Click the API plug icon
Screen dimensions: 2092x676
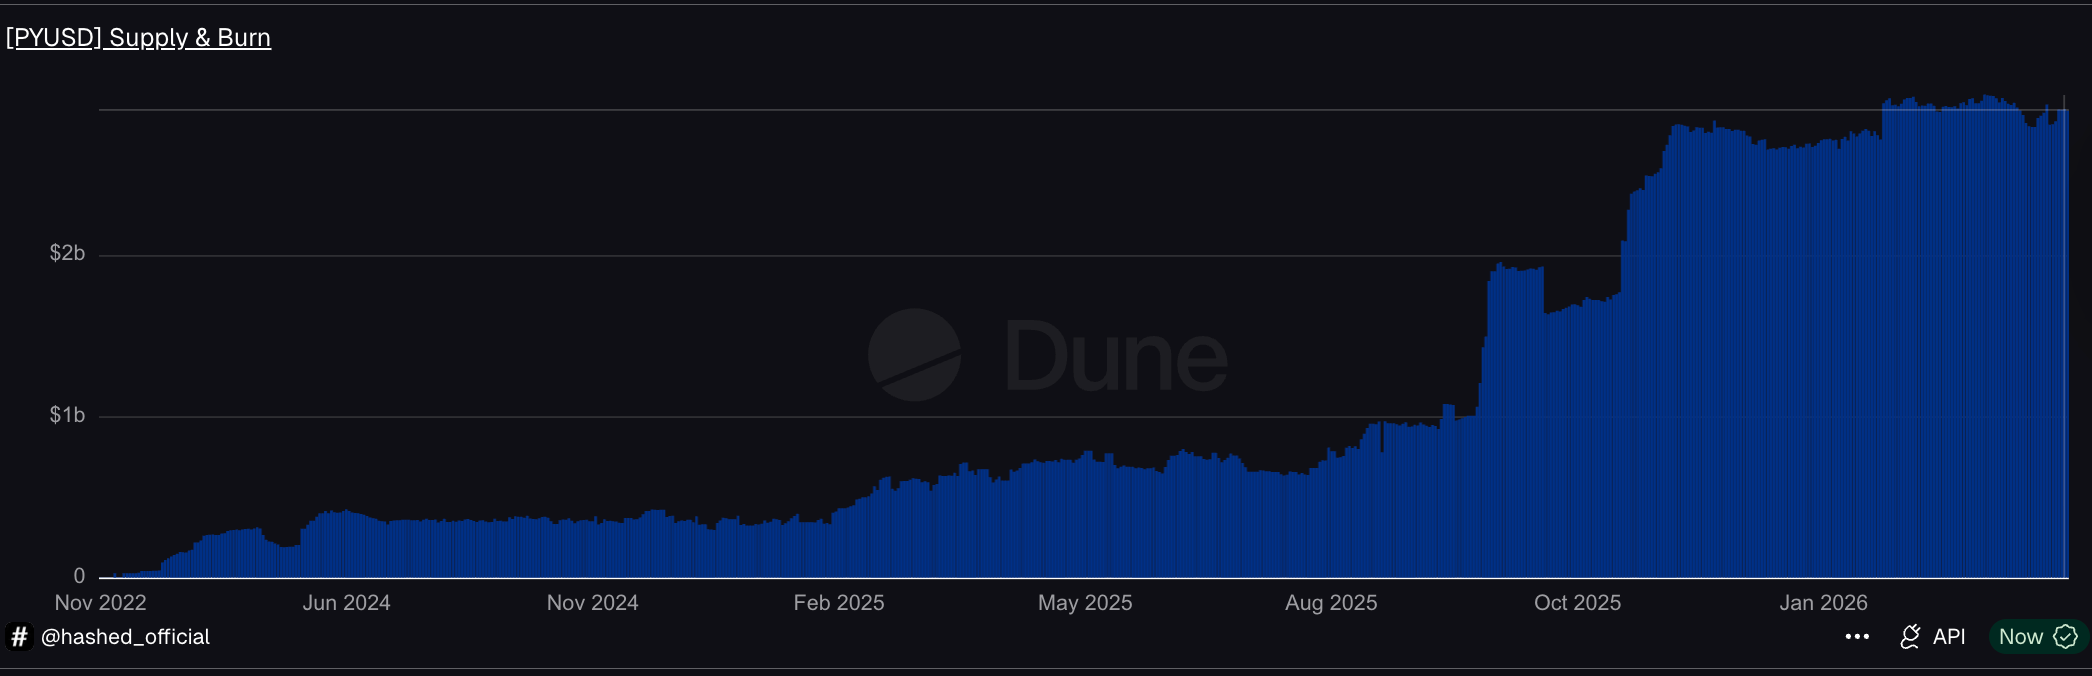pos(1910,637)
